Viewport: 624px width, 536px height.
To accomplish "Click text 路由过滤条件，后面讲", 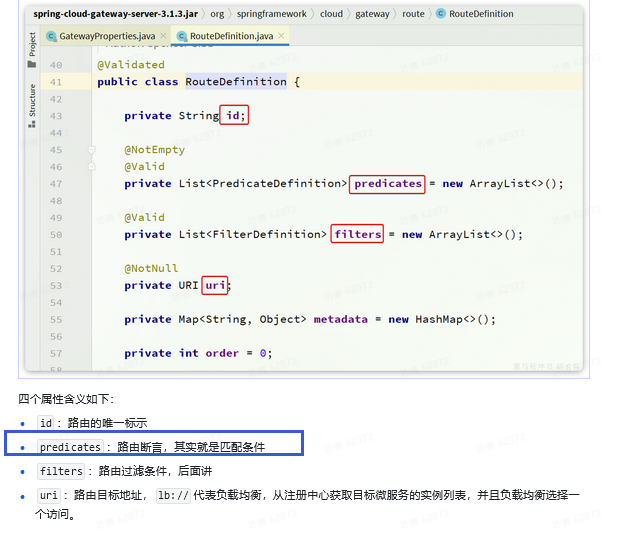I will point(155,471).
